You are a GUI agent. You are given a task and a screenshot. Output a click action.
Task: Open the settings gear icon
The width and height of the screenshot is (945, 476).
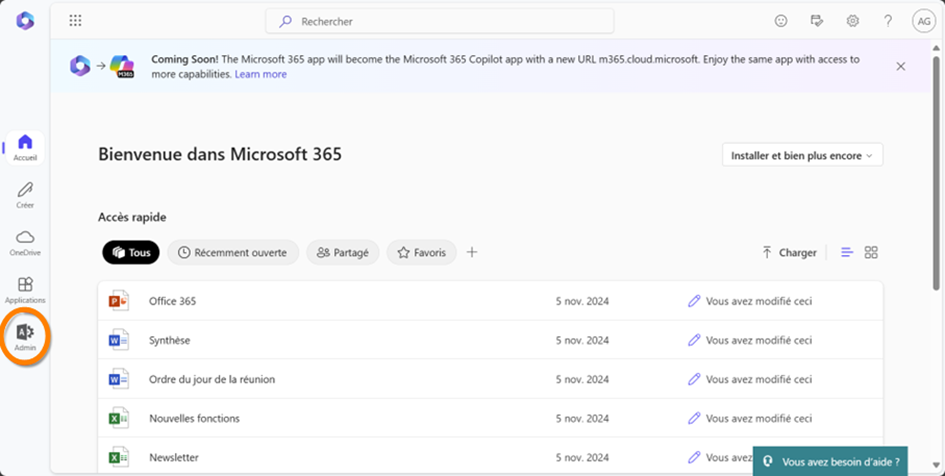[852, 21]
